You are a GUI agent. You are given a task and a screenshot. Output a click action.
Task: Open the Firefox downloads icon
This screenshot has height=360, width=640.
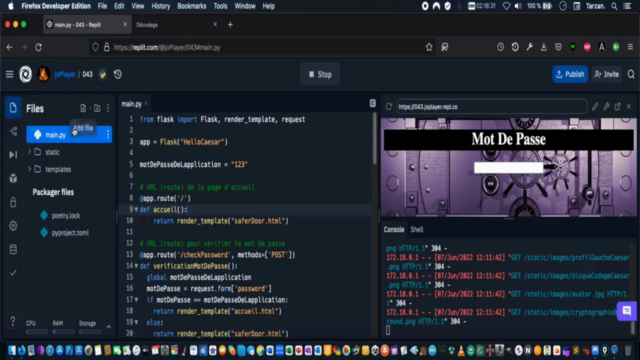(x=544, y=47)
